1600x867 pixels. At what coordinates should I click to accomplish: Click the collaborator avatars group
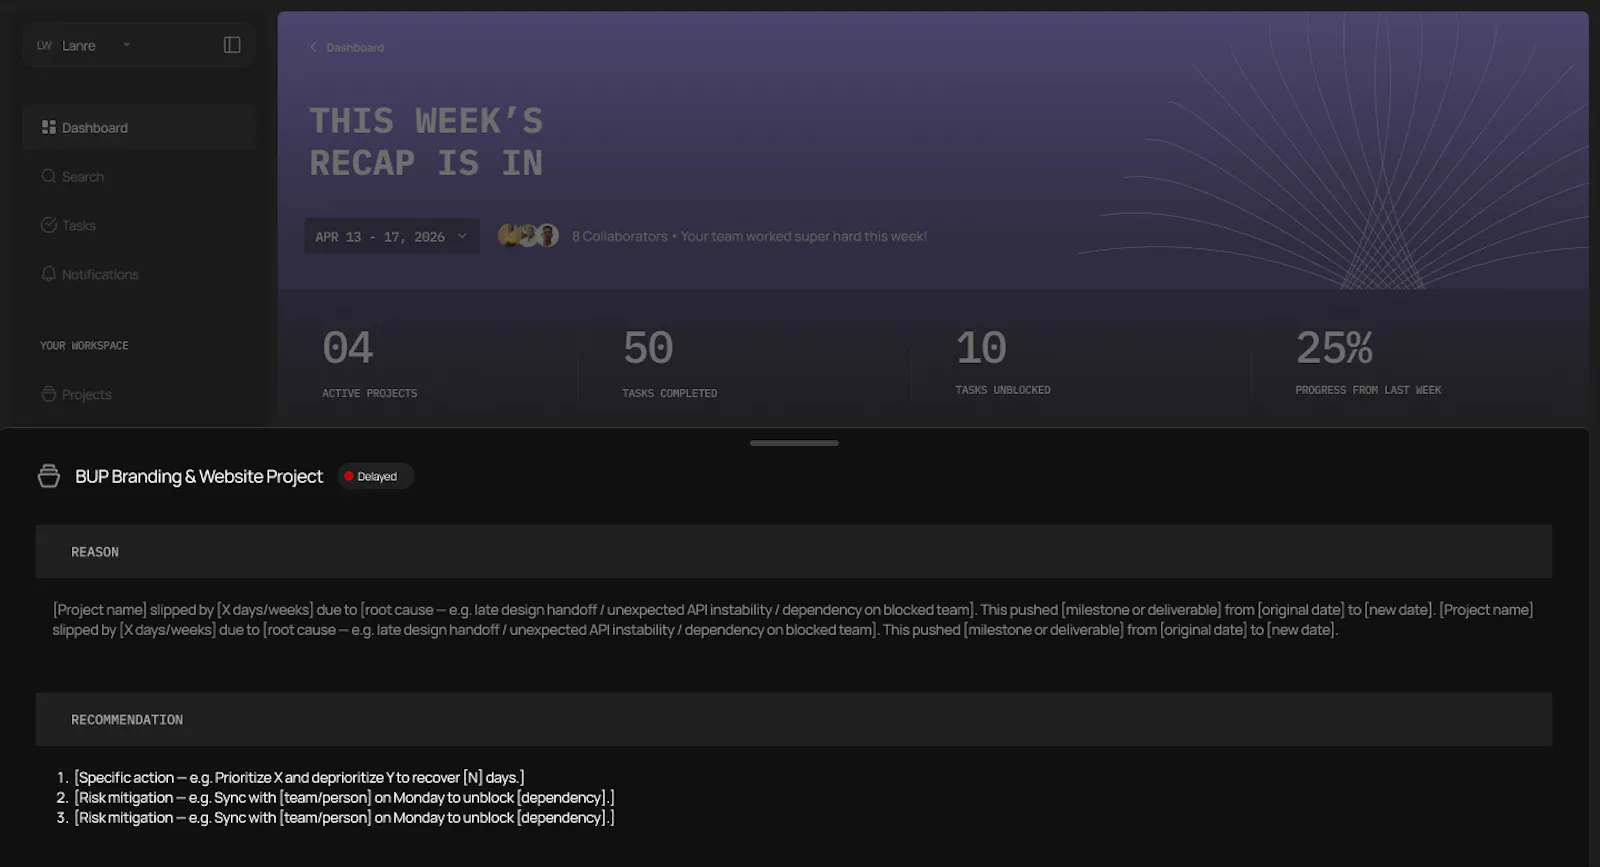click(528, 235)
